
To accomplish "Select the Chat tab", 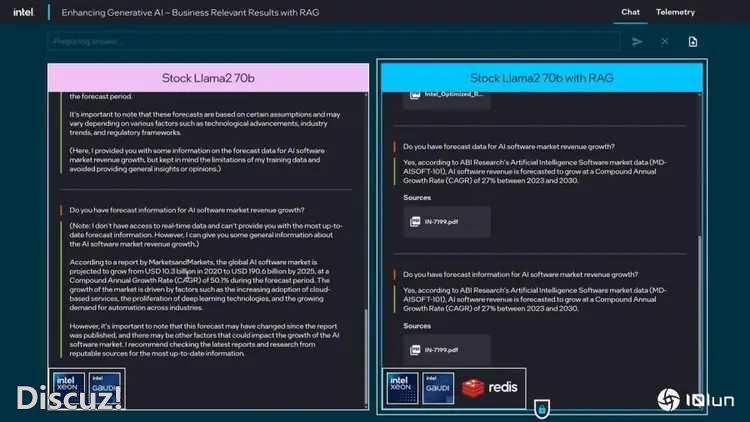I will [x=630, y=13].
